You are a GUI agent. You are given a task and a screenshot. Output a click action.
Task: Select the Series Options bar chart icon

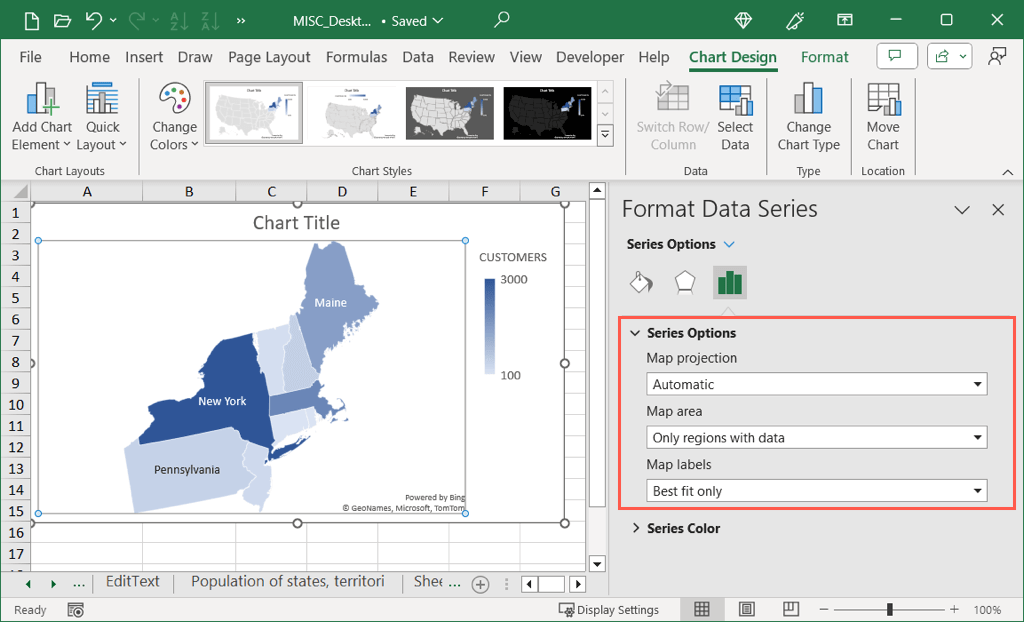(730, 283)
